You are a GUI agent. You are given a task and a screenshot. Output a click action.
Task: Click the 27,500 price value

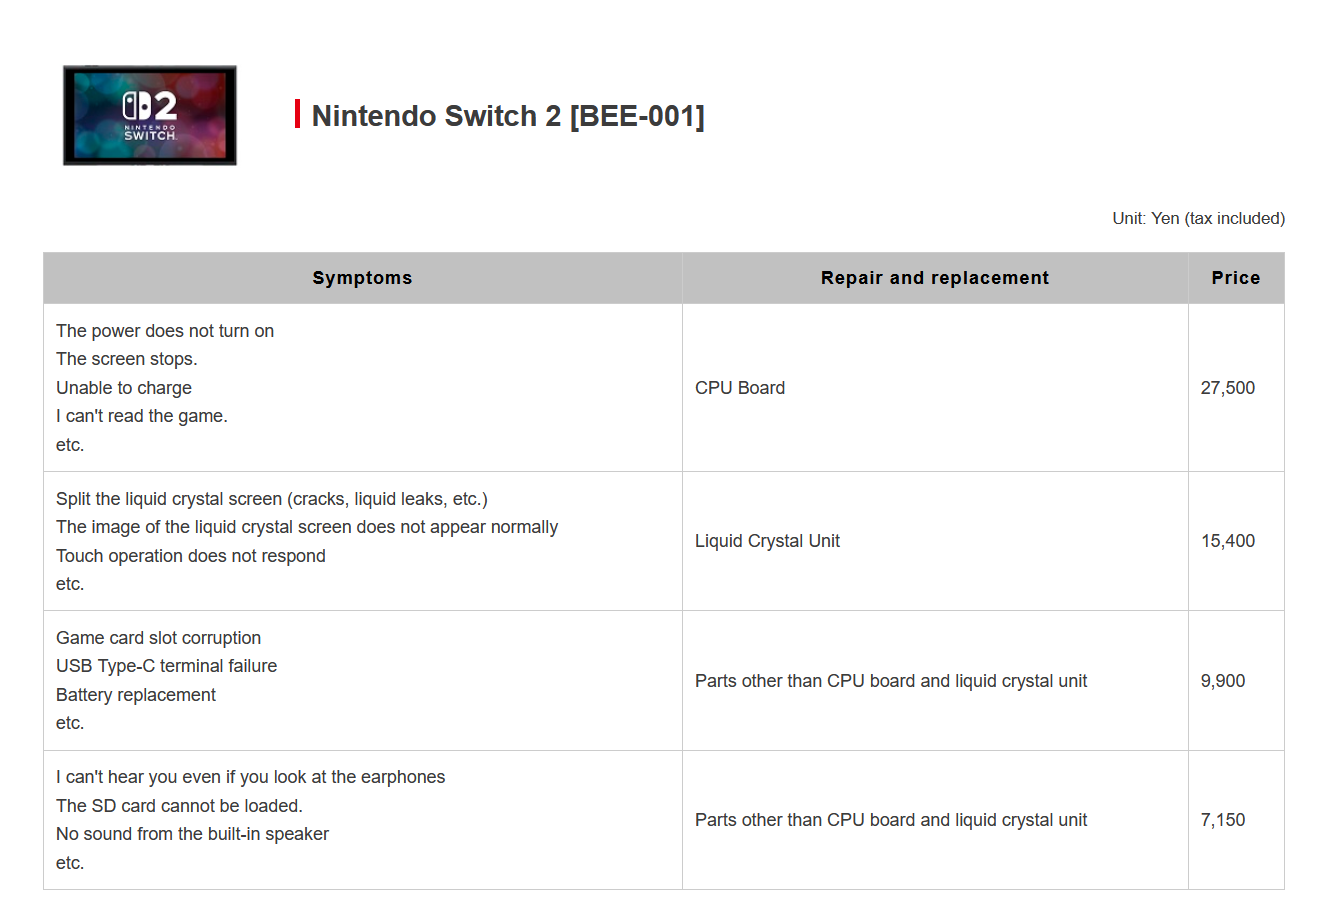(x=1227, y=388)
